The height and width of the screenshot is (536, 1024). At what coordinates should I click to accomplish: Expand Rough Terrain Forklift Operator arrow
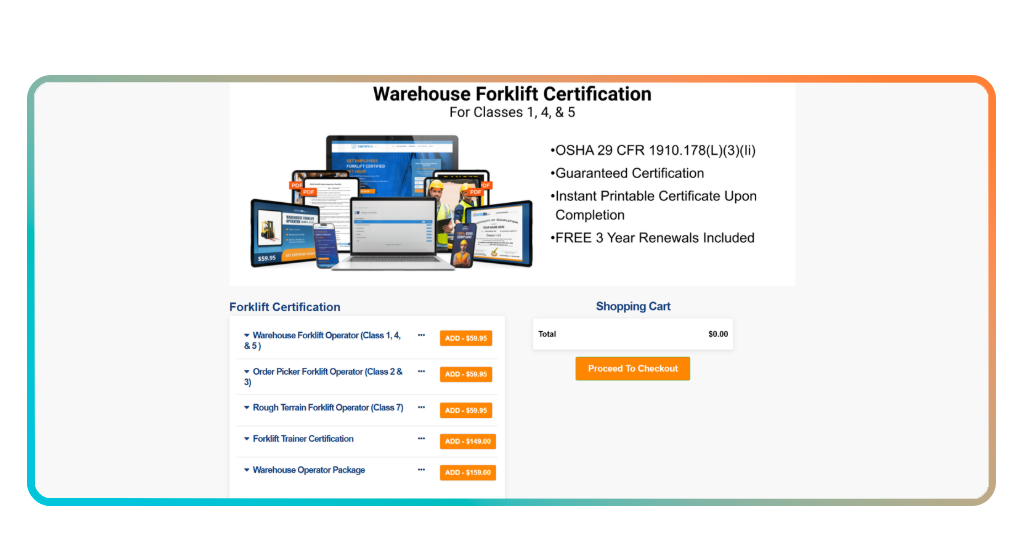pyautogui.click(x=247, y=407)
